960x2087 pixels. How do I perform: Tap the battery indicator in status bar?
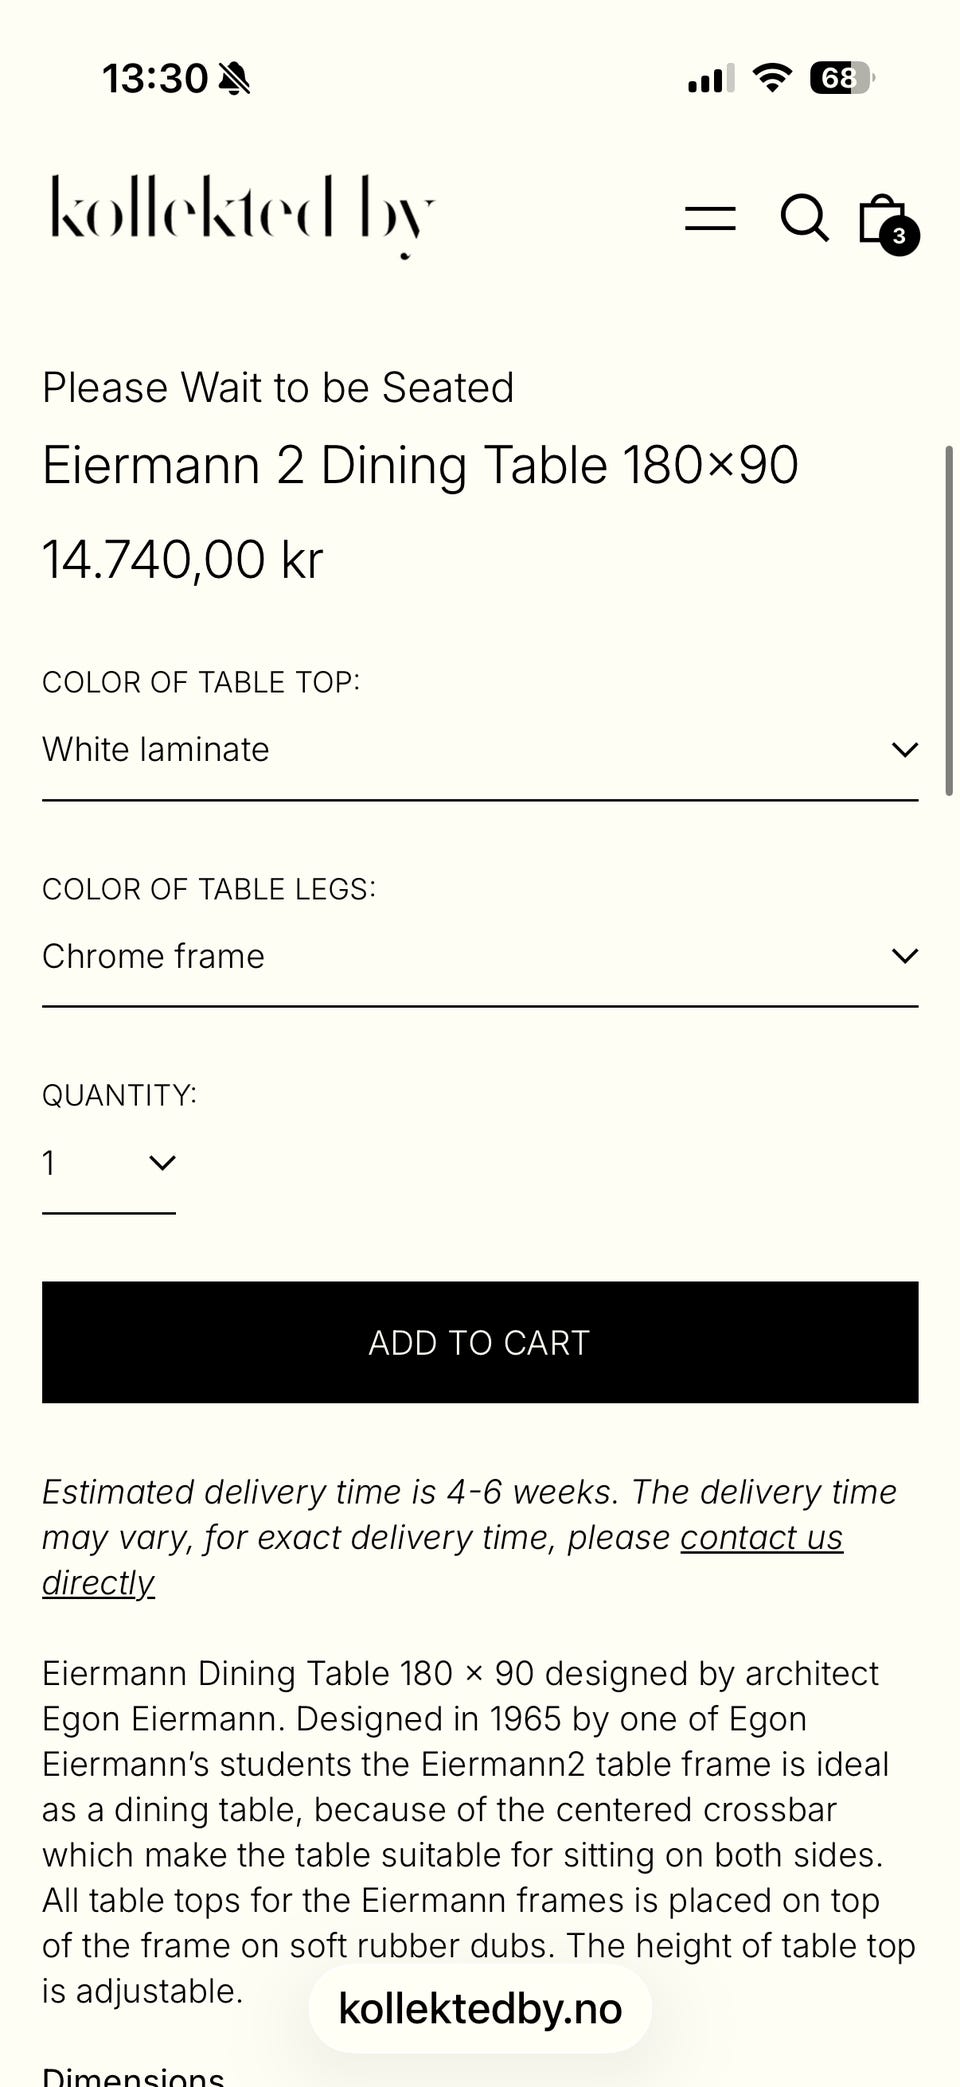coord(841,77)
